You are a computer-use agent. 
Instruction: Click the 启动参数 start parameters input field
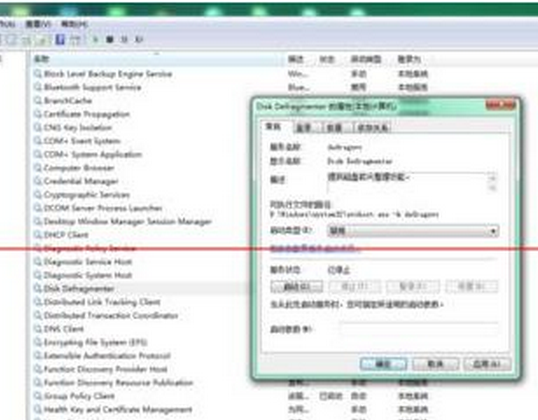[x=419, y=329]
